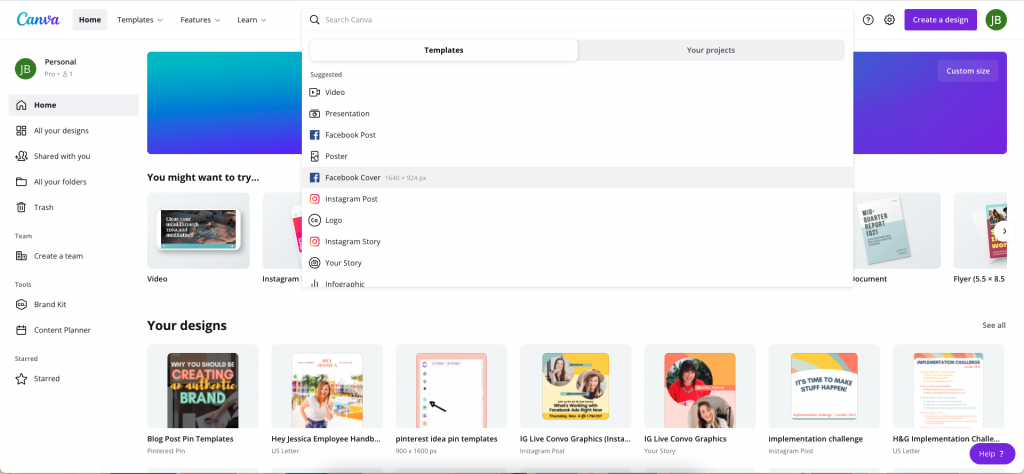Click the Content Planner calendar icon
1024x474 pixels.
(x=22, y=330)
